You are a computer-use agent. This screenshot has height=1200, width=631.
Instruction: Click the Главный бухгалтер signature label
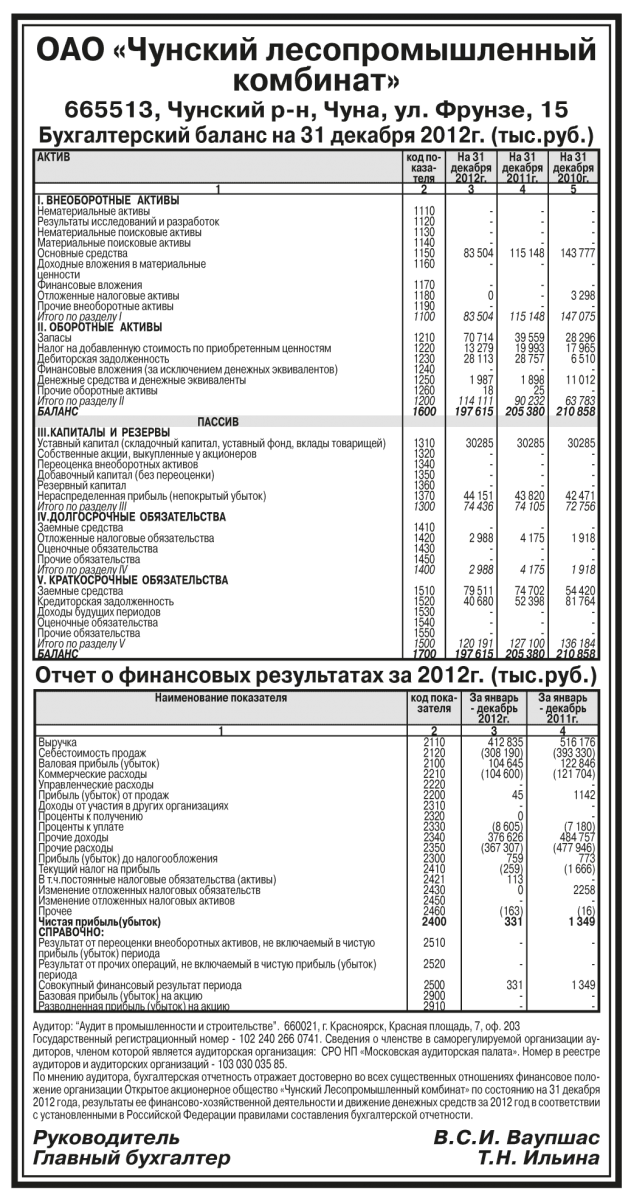click(x=132, y=1158)
